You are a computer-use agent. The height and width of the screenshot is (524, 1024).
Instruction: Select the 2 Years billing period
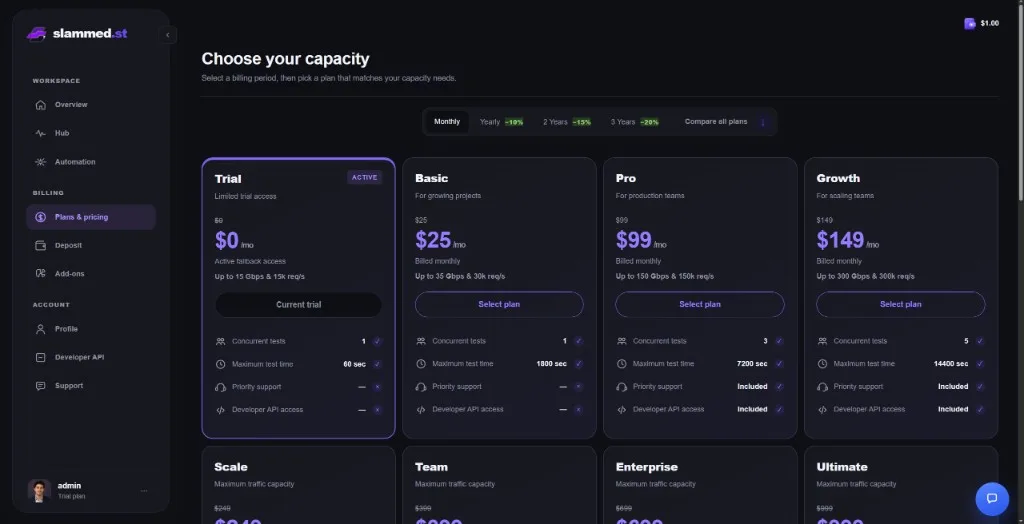[x=567, y=122]
